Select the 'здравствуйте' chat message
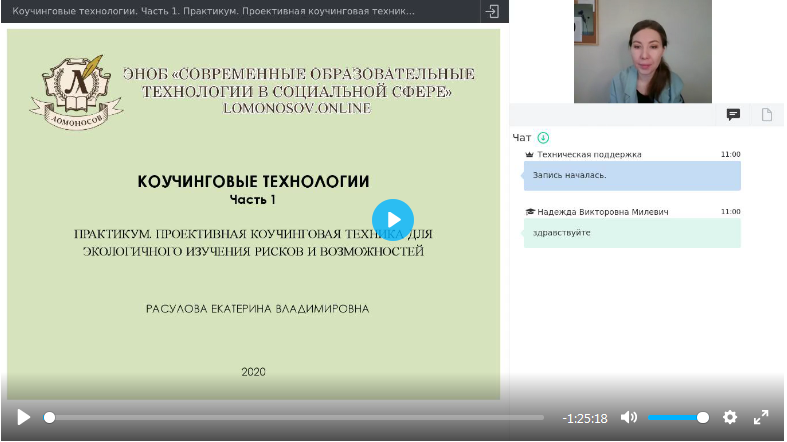Screen dimensions: 787x442 coord(631,233)
